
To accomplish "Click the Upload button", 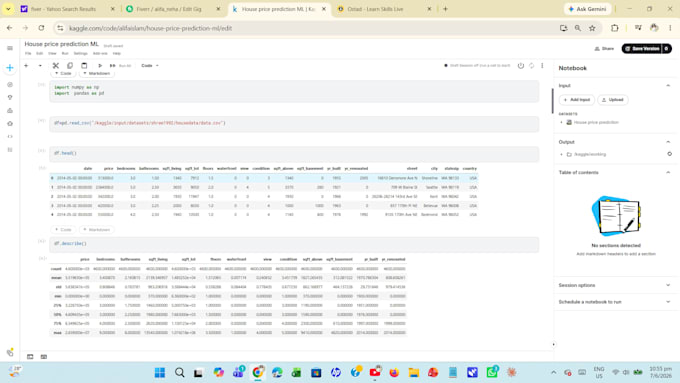I will pyautogui.click(x=613, y=100).
